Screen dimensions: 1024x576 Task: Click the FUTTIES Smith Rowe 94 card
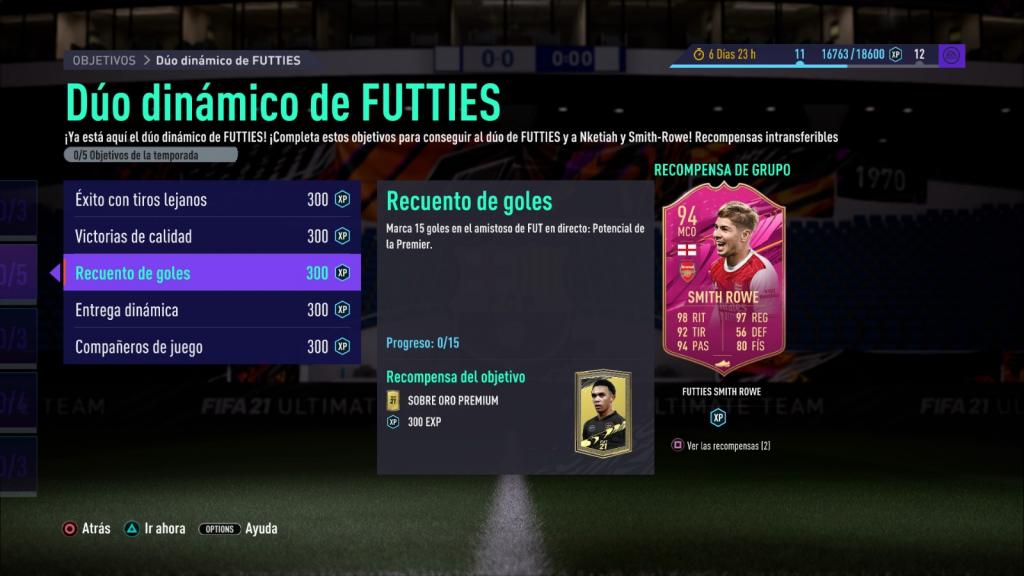[724, 279]
